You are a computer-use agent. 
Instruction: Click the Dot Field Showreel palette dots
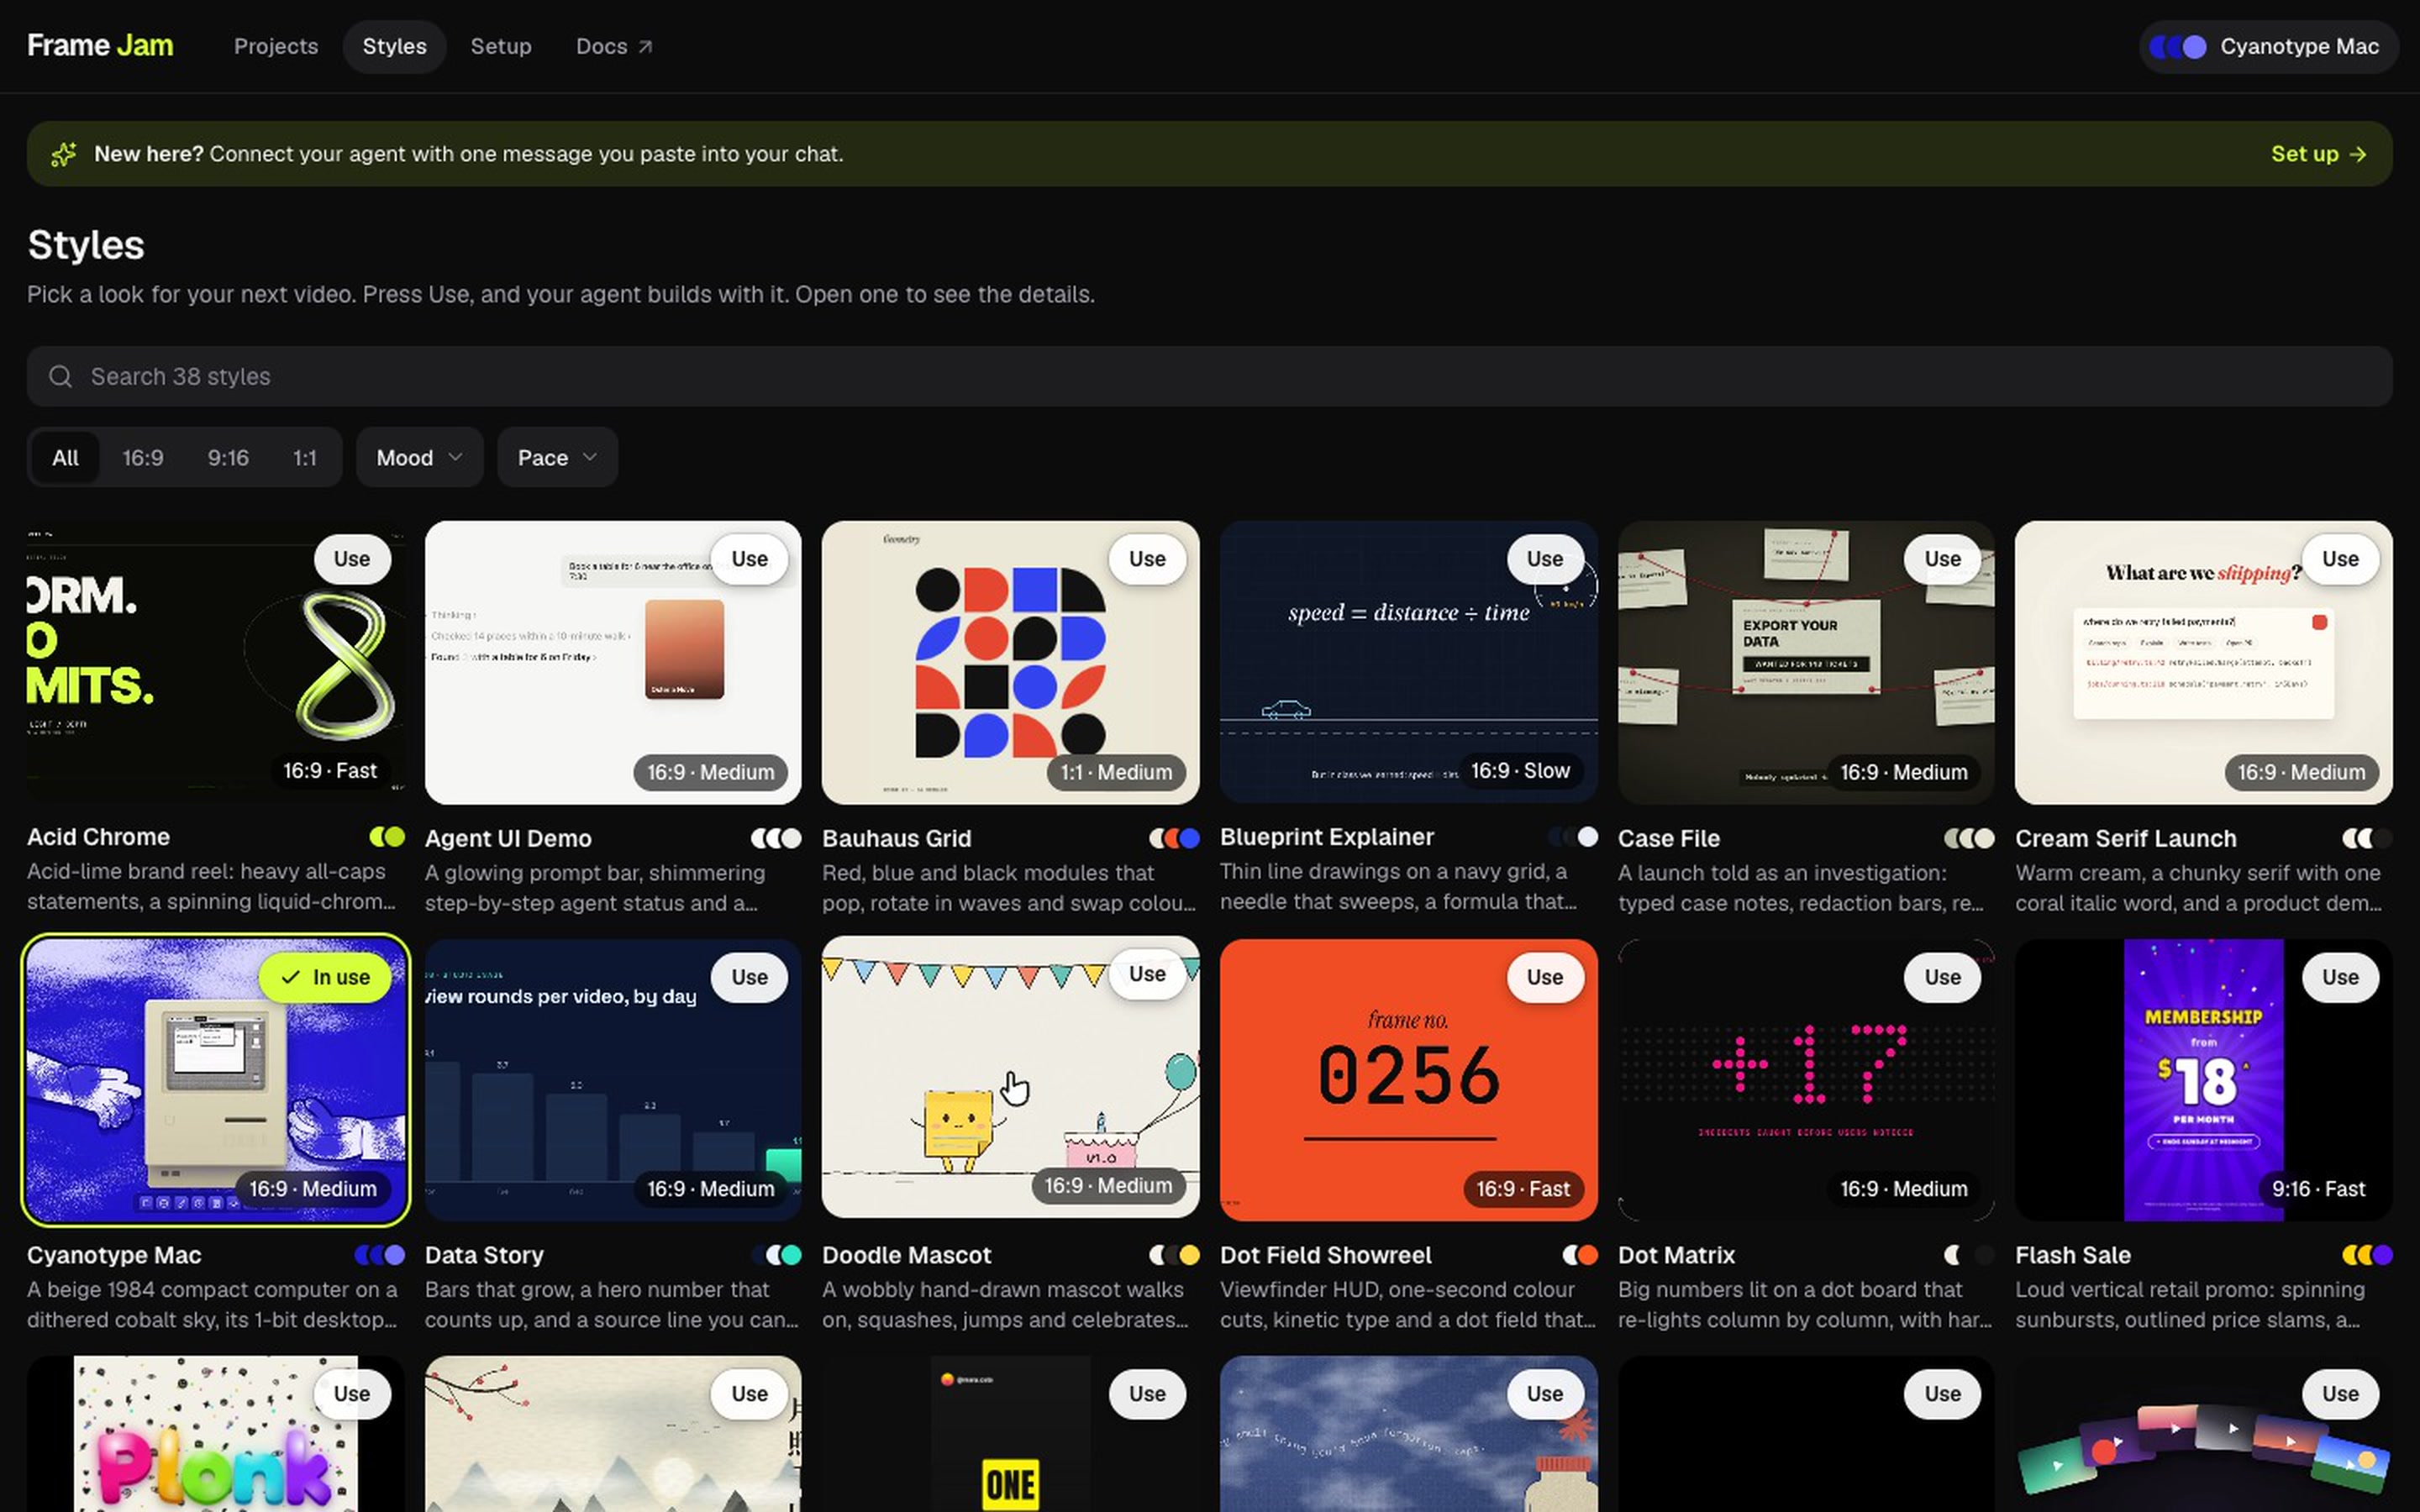1580,1254
